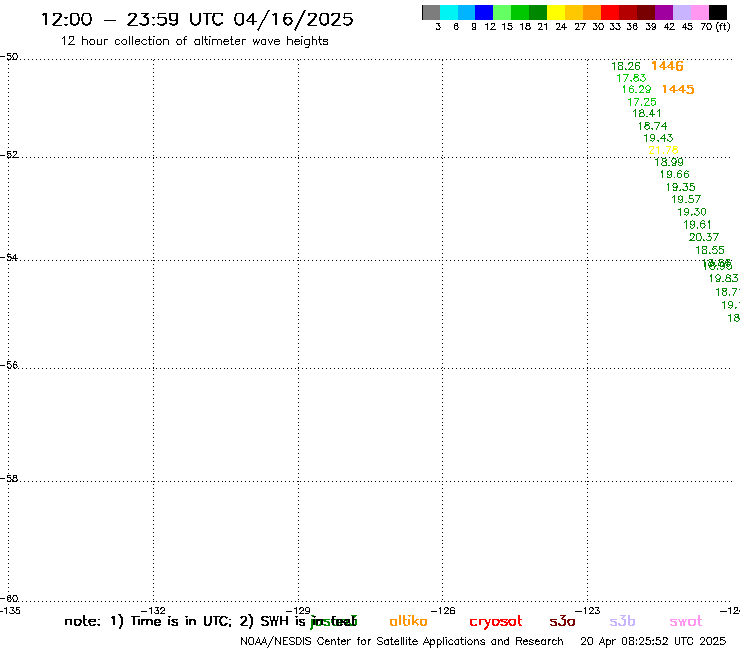Click the orange swatch in the color scale
This screenshot has height=650, width=740.
(592, 12)
